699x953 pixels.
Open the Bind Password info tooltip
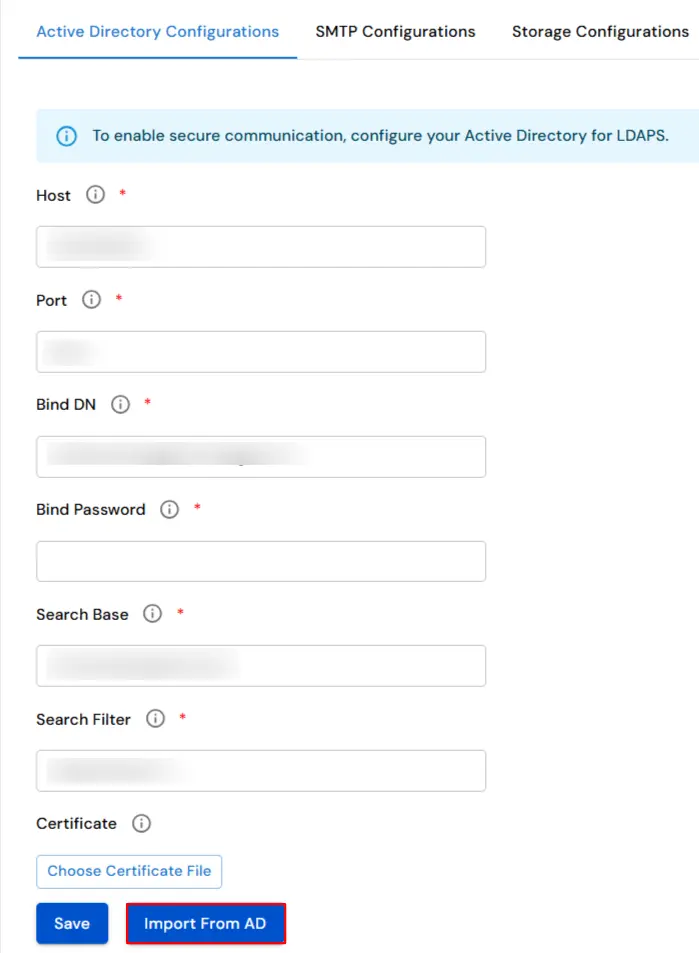[x=169, y=509]
